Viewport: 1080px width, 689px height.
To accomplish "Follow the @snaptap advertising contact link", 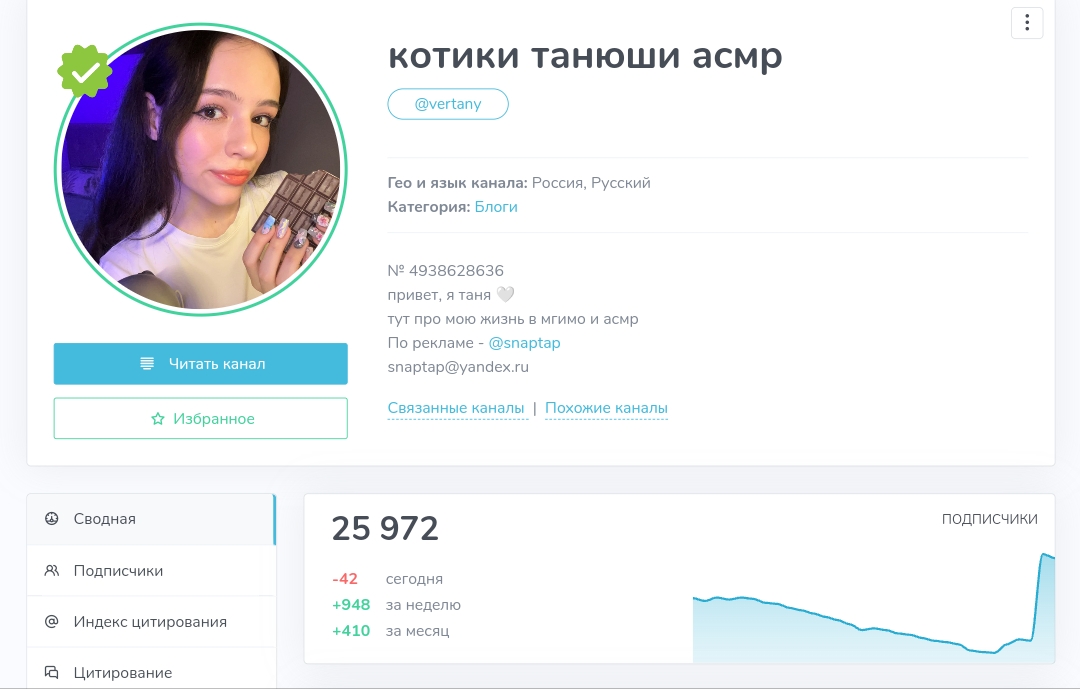I will [x=524, y=342].
